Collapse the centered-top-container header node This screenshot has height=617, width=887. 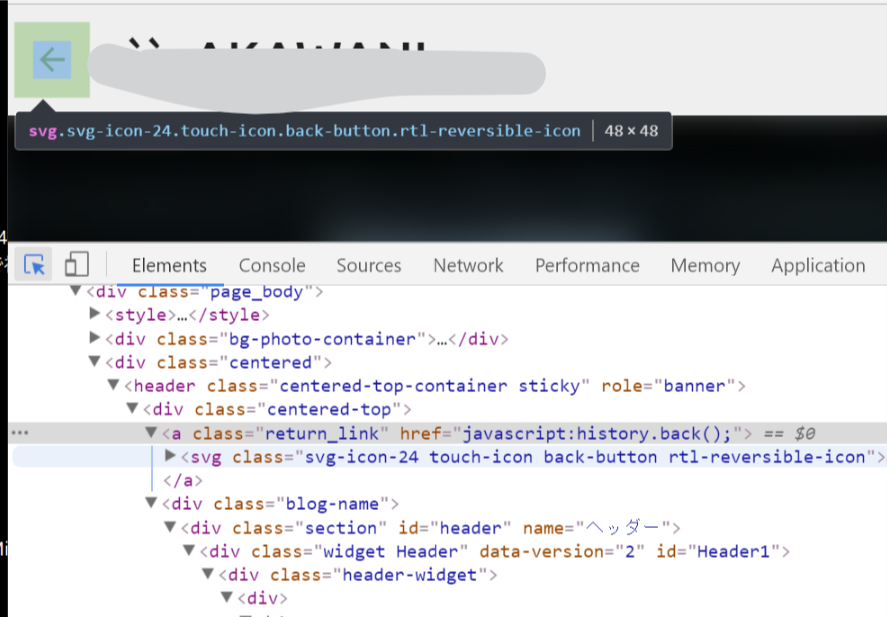[112, 385]
